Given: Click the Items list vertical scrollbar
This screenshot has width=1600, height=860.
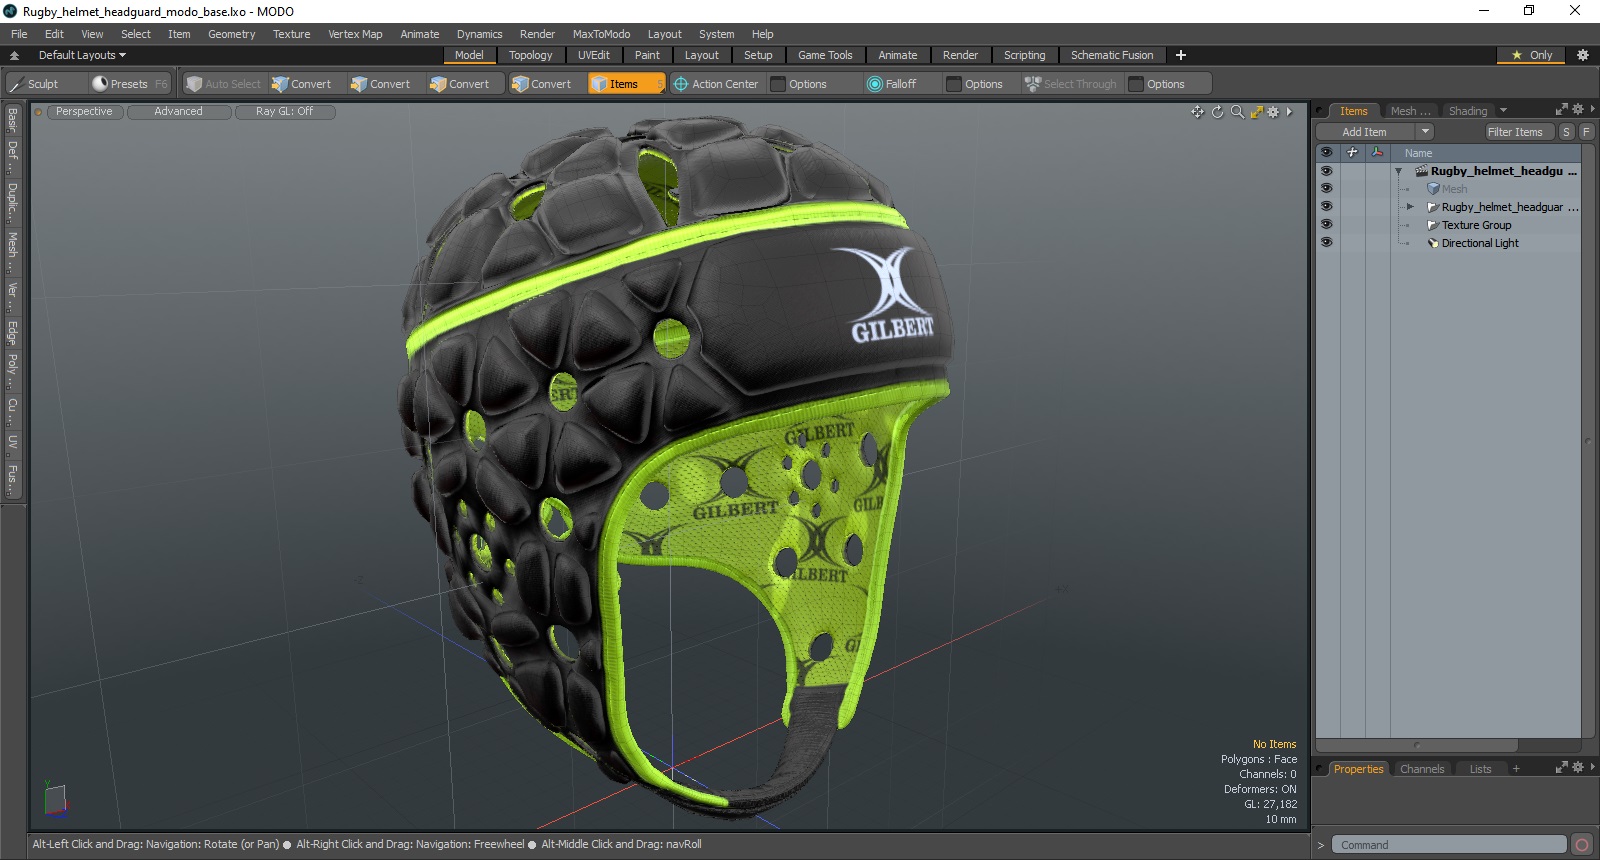Looking at the screenshot, I should click(1588, 441).
